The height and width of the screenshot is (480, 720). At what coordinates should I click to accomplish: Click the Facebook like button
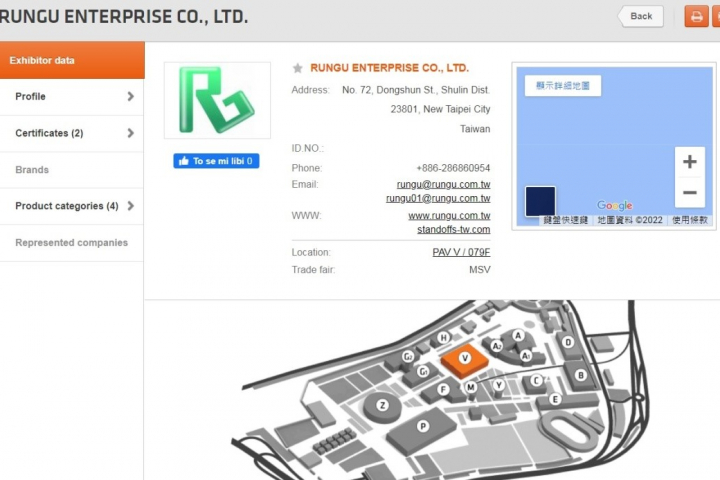pos(216,161)
